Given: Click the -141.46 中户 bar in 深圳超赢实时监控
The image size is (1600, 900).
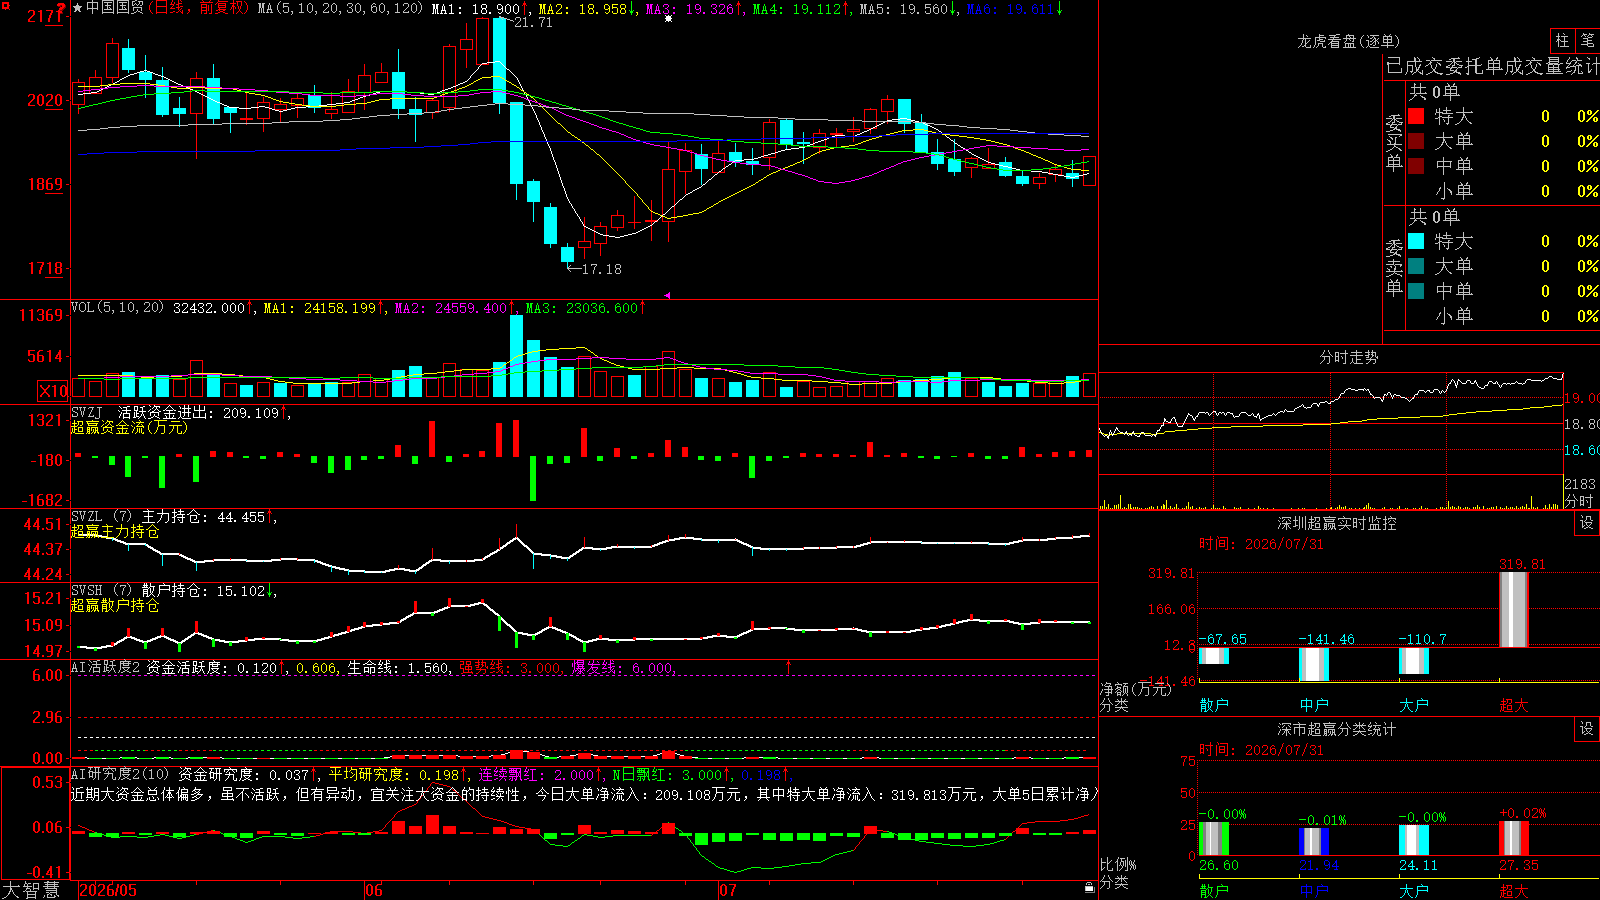Looking at the screenshot, I should [x=1314, y=664].
